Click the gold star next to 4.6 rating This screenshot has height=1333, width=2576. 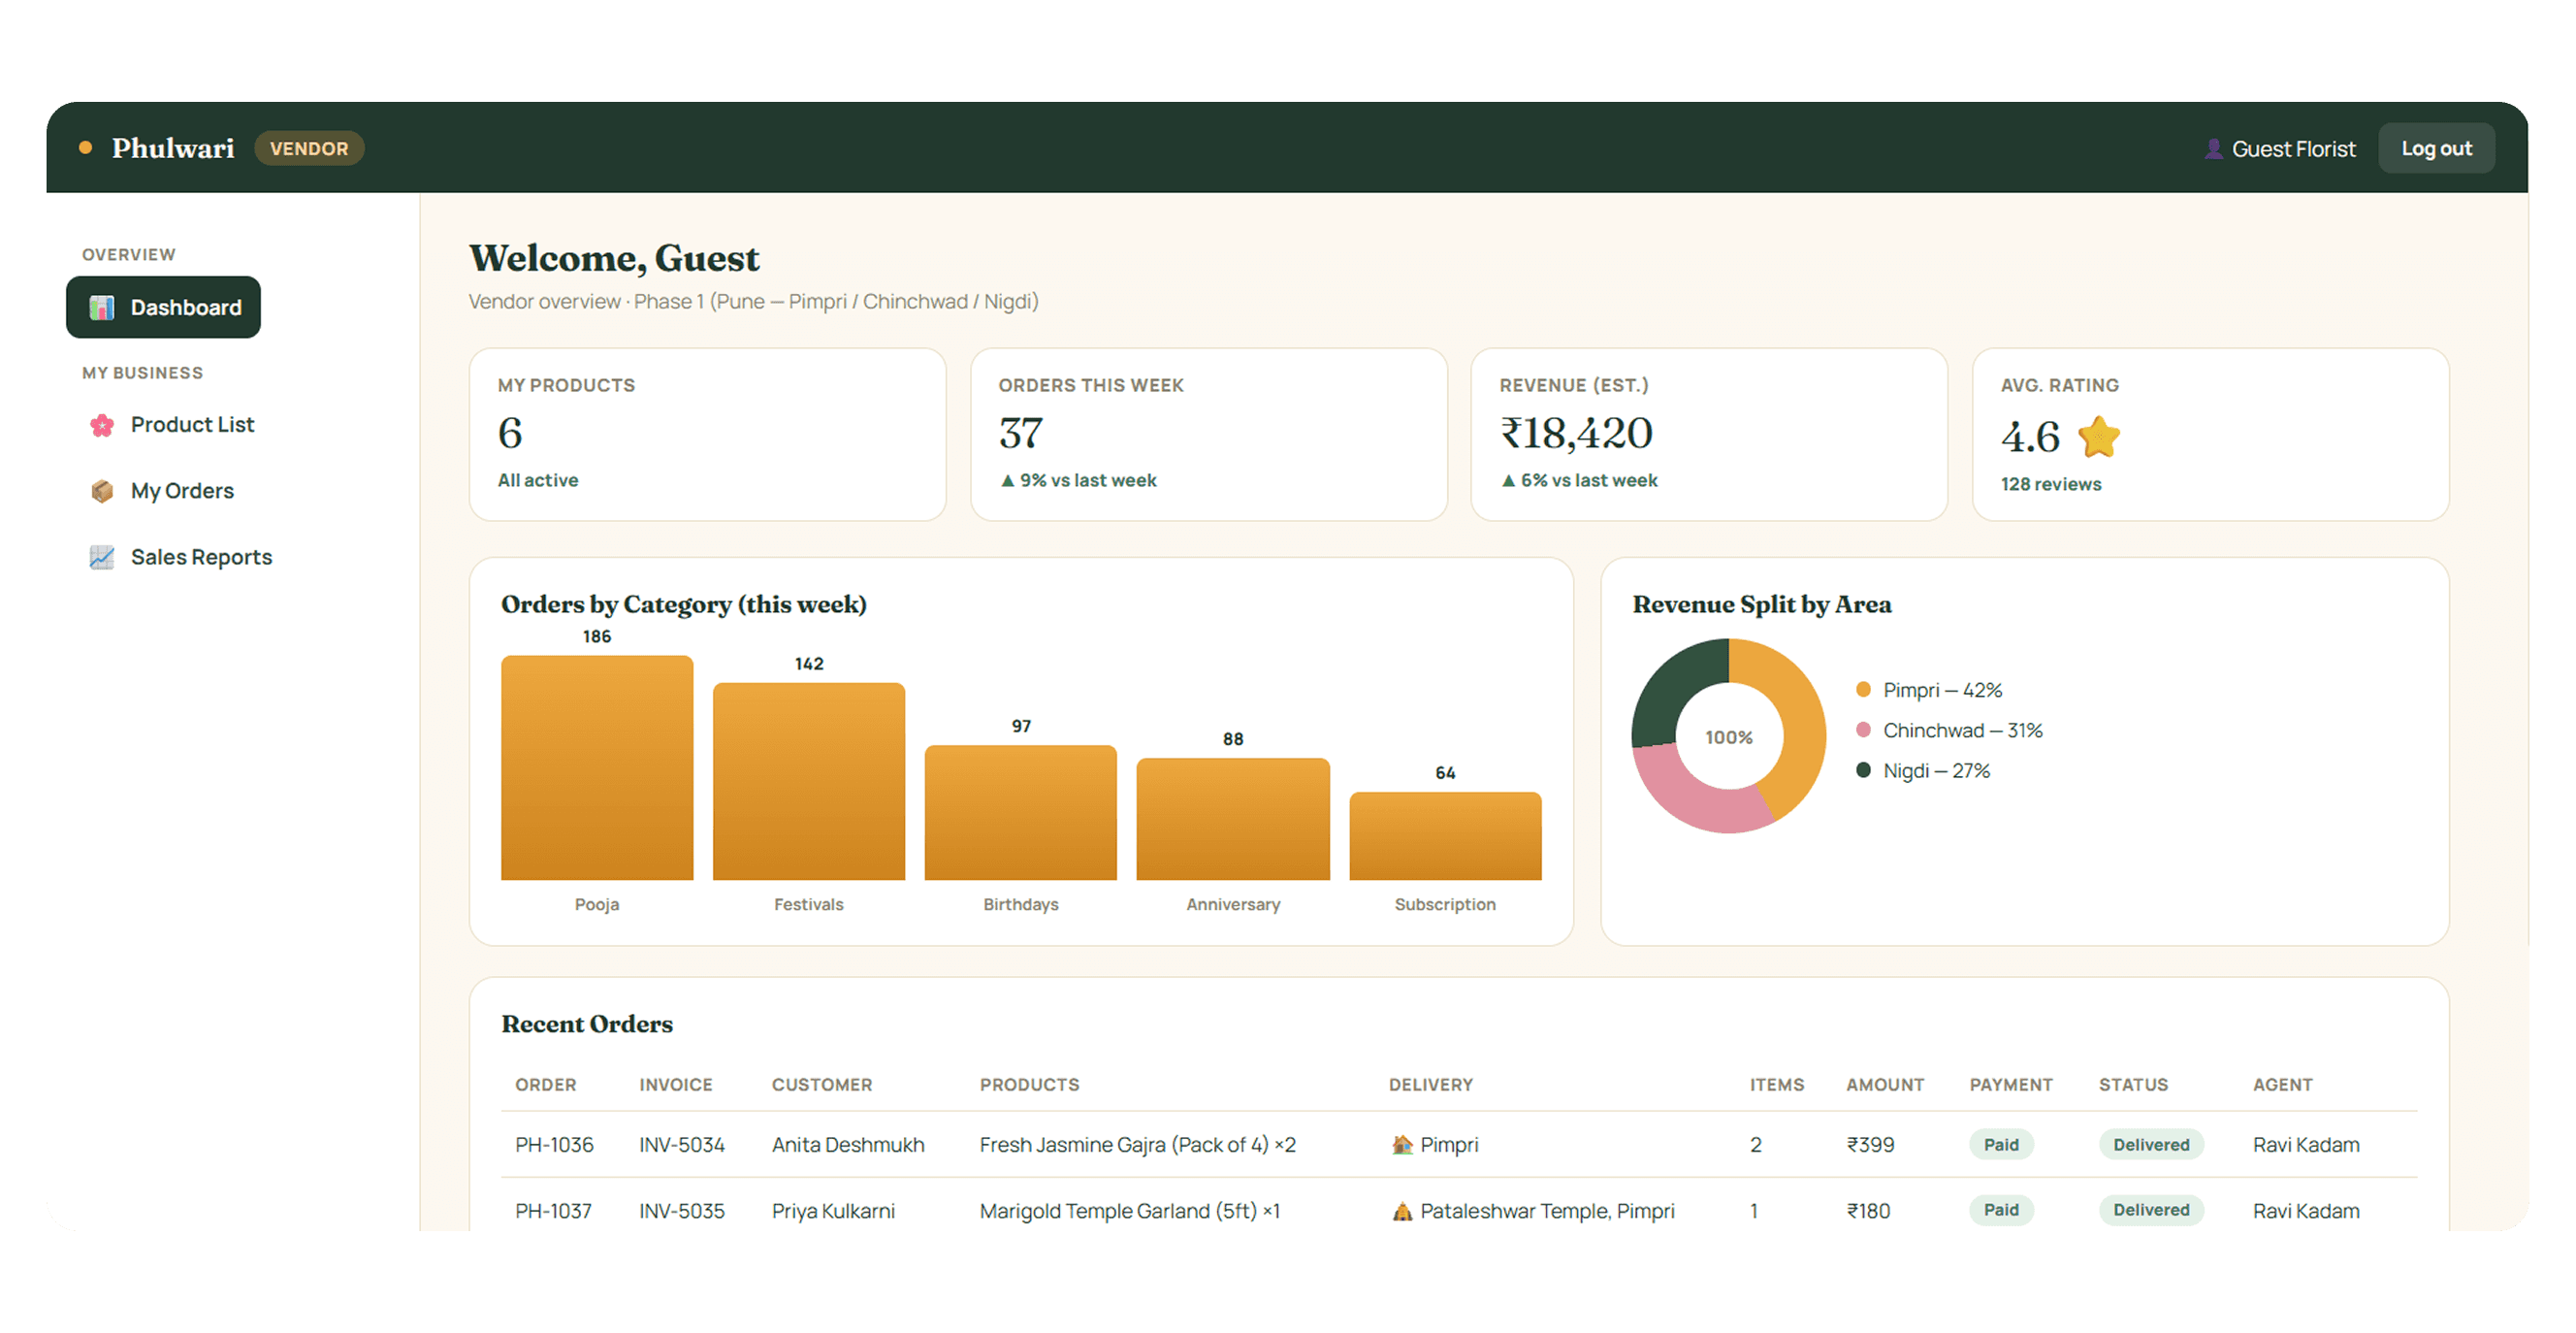coord(2098,437)
